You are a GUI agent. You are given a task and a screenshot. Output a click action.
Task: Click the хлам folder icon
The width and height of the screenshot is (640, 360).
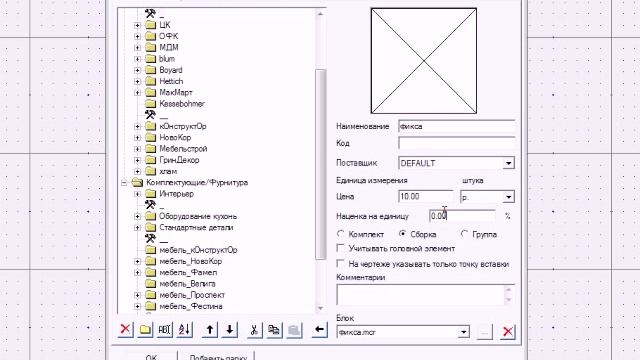point(151,171)
